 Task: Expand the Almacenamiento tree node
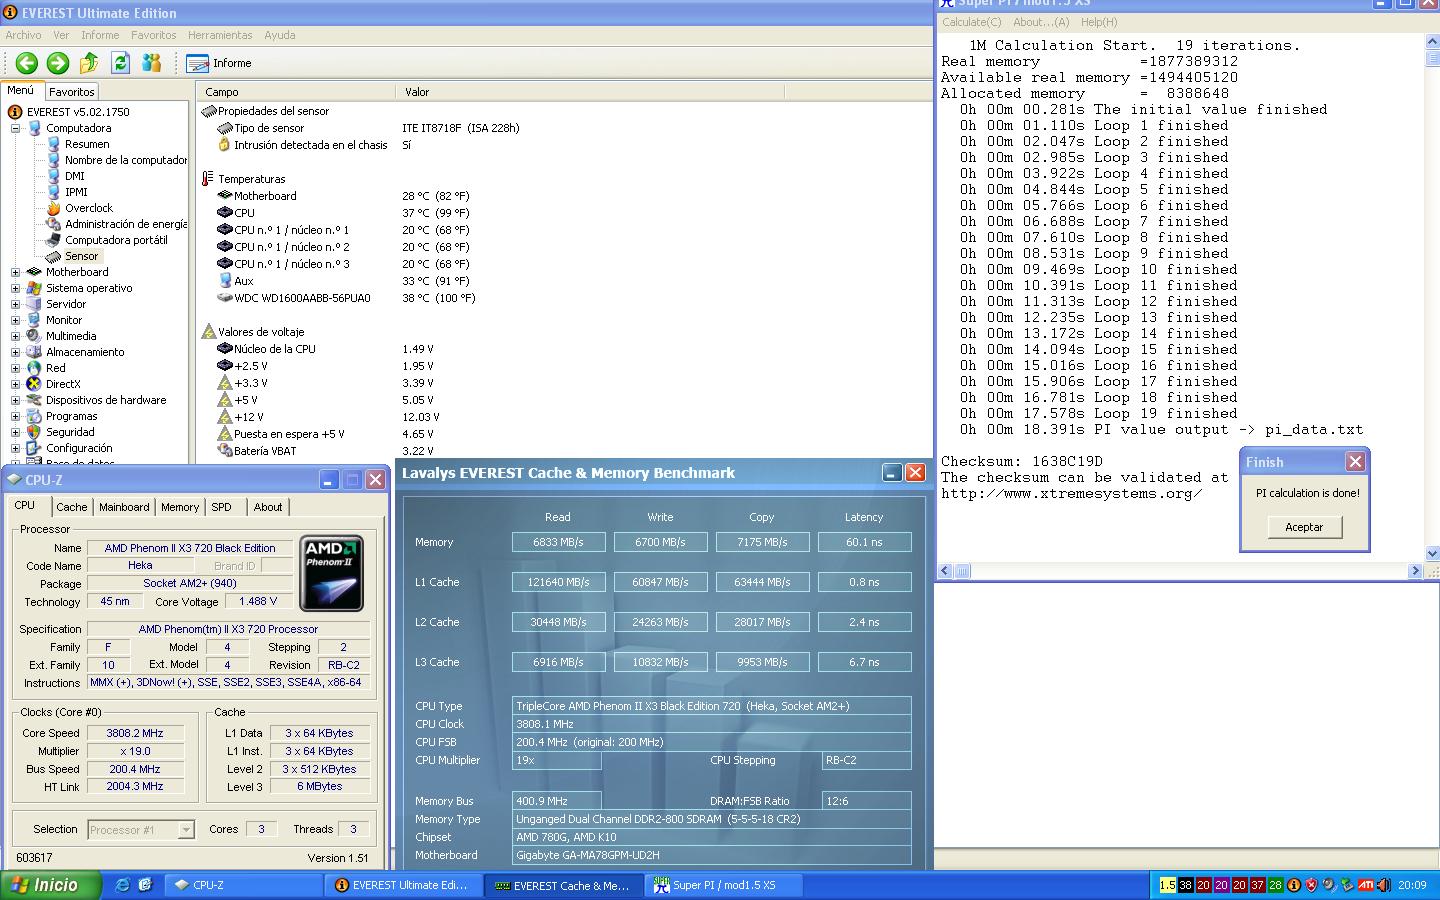(x=15, y=352)
